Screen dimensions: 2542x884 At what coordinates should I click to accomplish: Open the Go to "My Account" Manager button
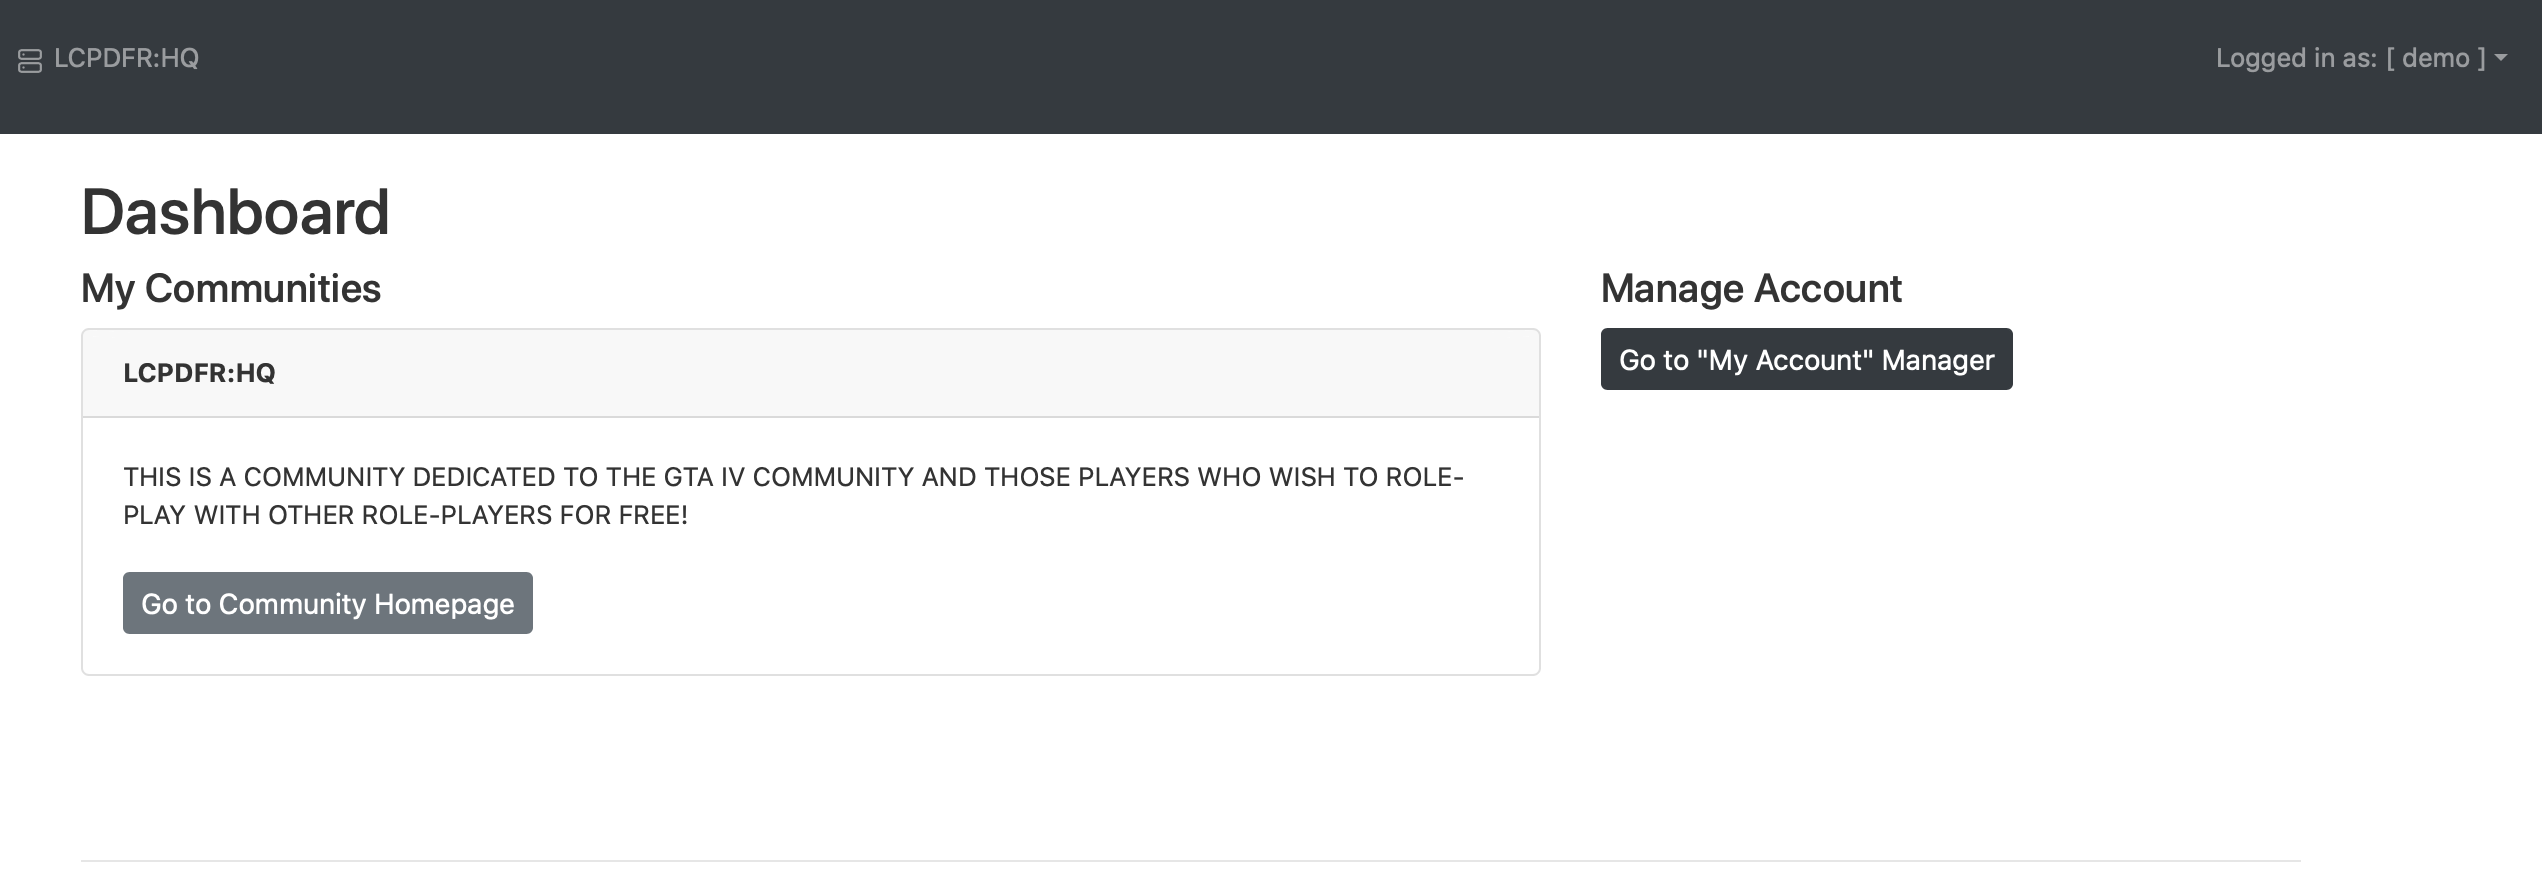click(1806, 359)
